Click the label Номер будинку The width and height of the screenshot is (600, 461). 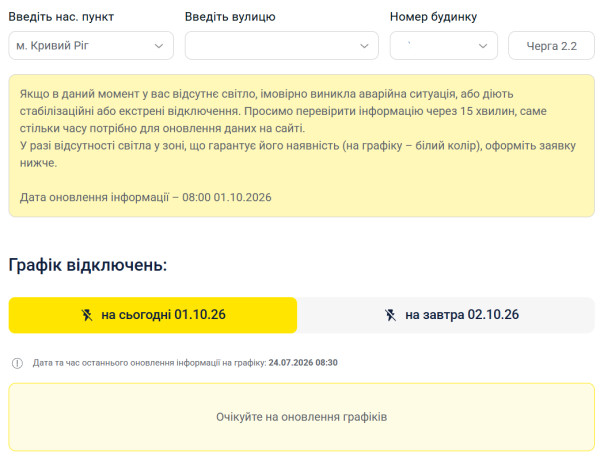434,17
